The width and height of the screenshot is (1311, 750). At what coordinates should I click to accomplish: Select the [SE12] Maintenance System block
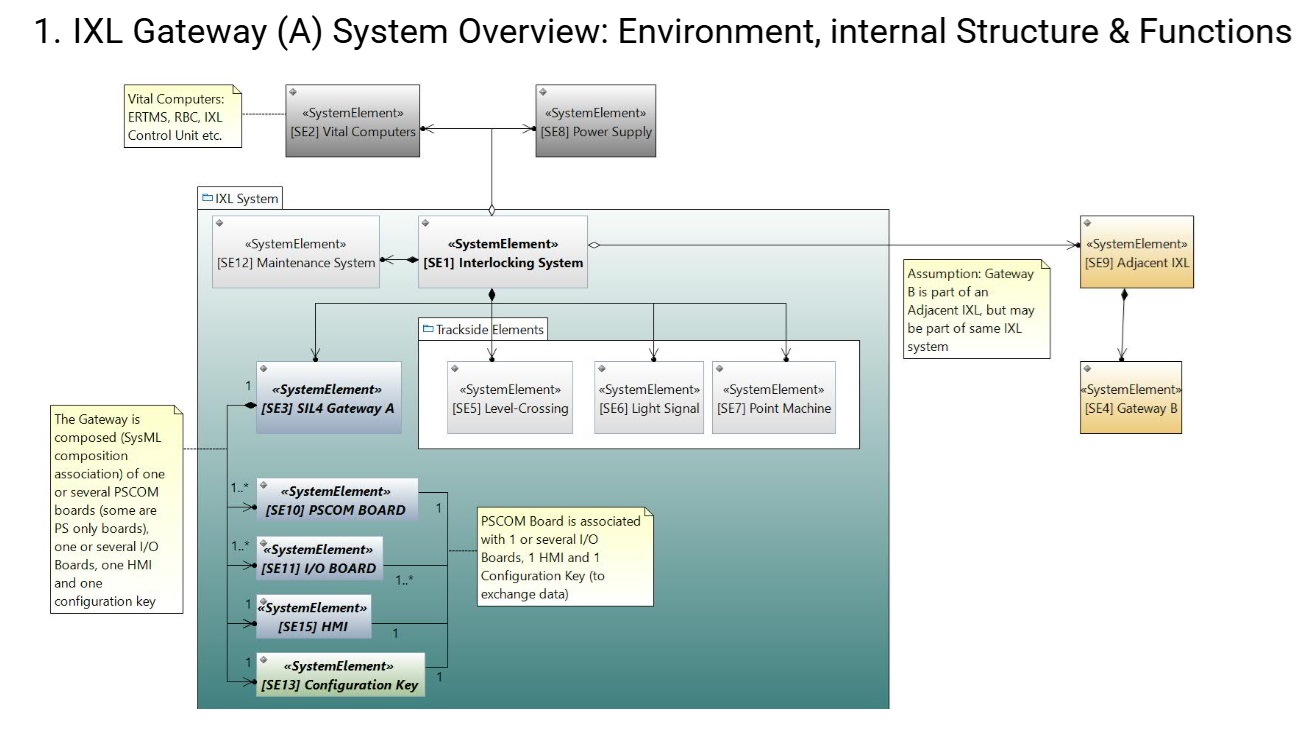(296, 252)
